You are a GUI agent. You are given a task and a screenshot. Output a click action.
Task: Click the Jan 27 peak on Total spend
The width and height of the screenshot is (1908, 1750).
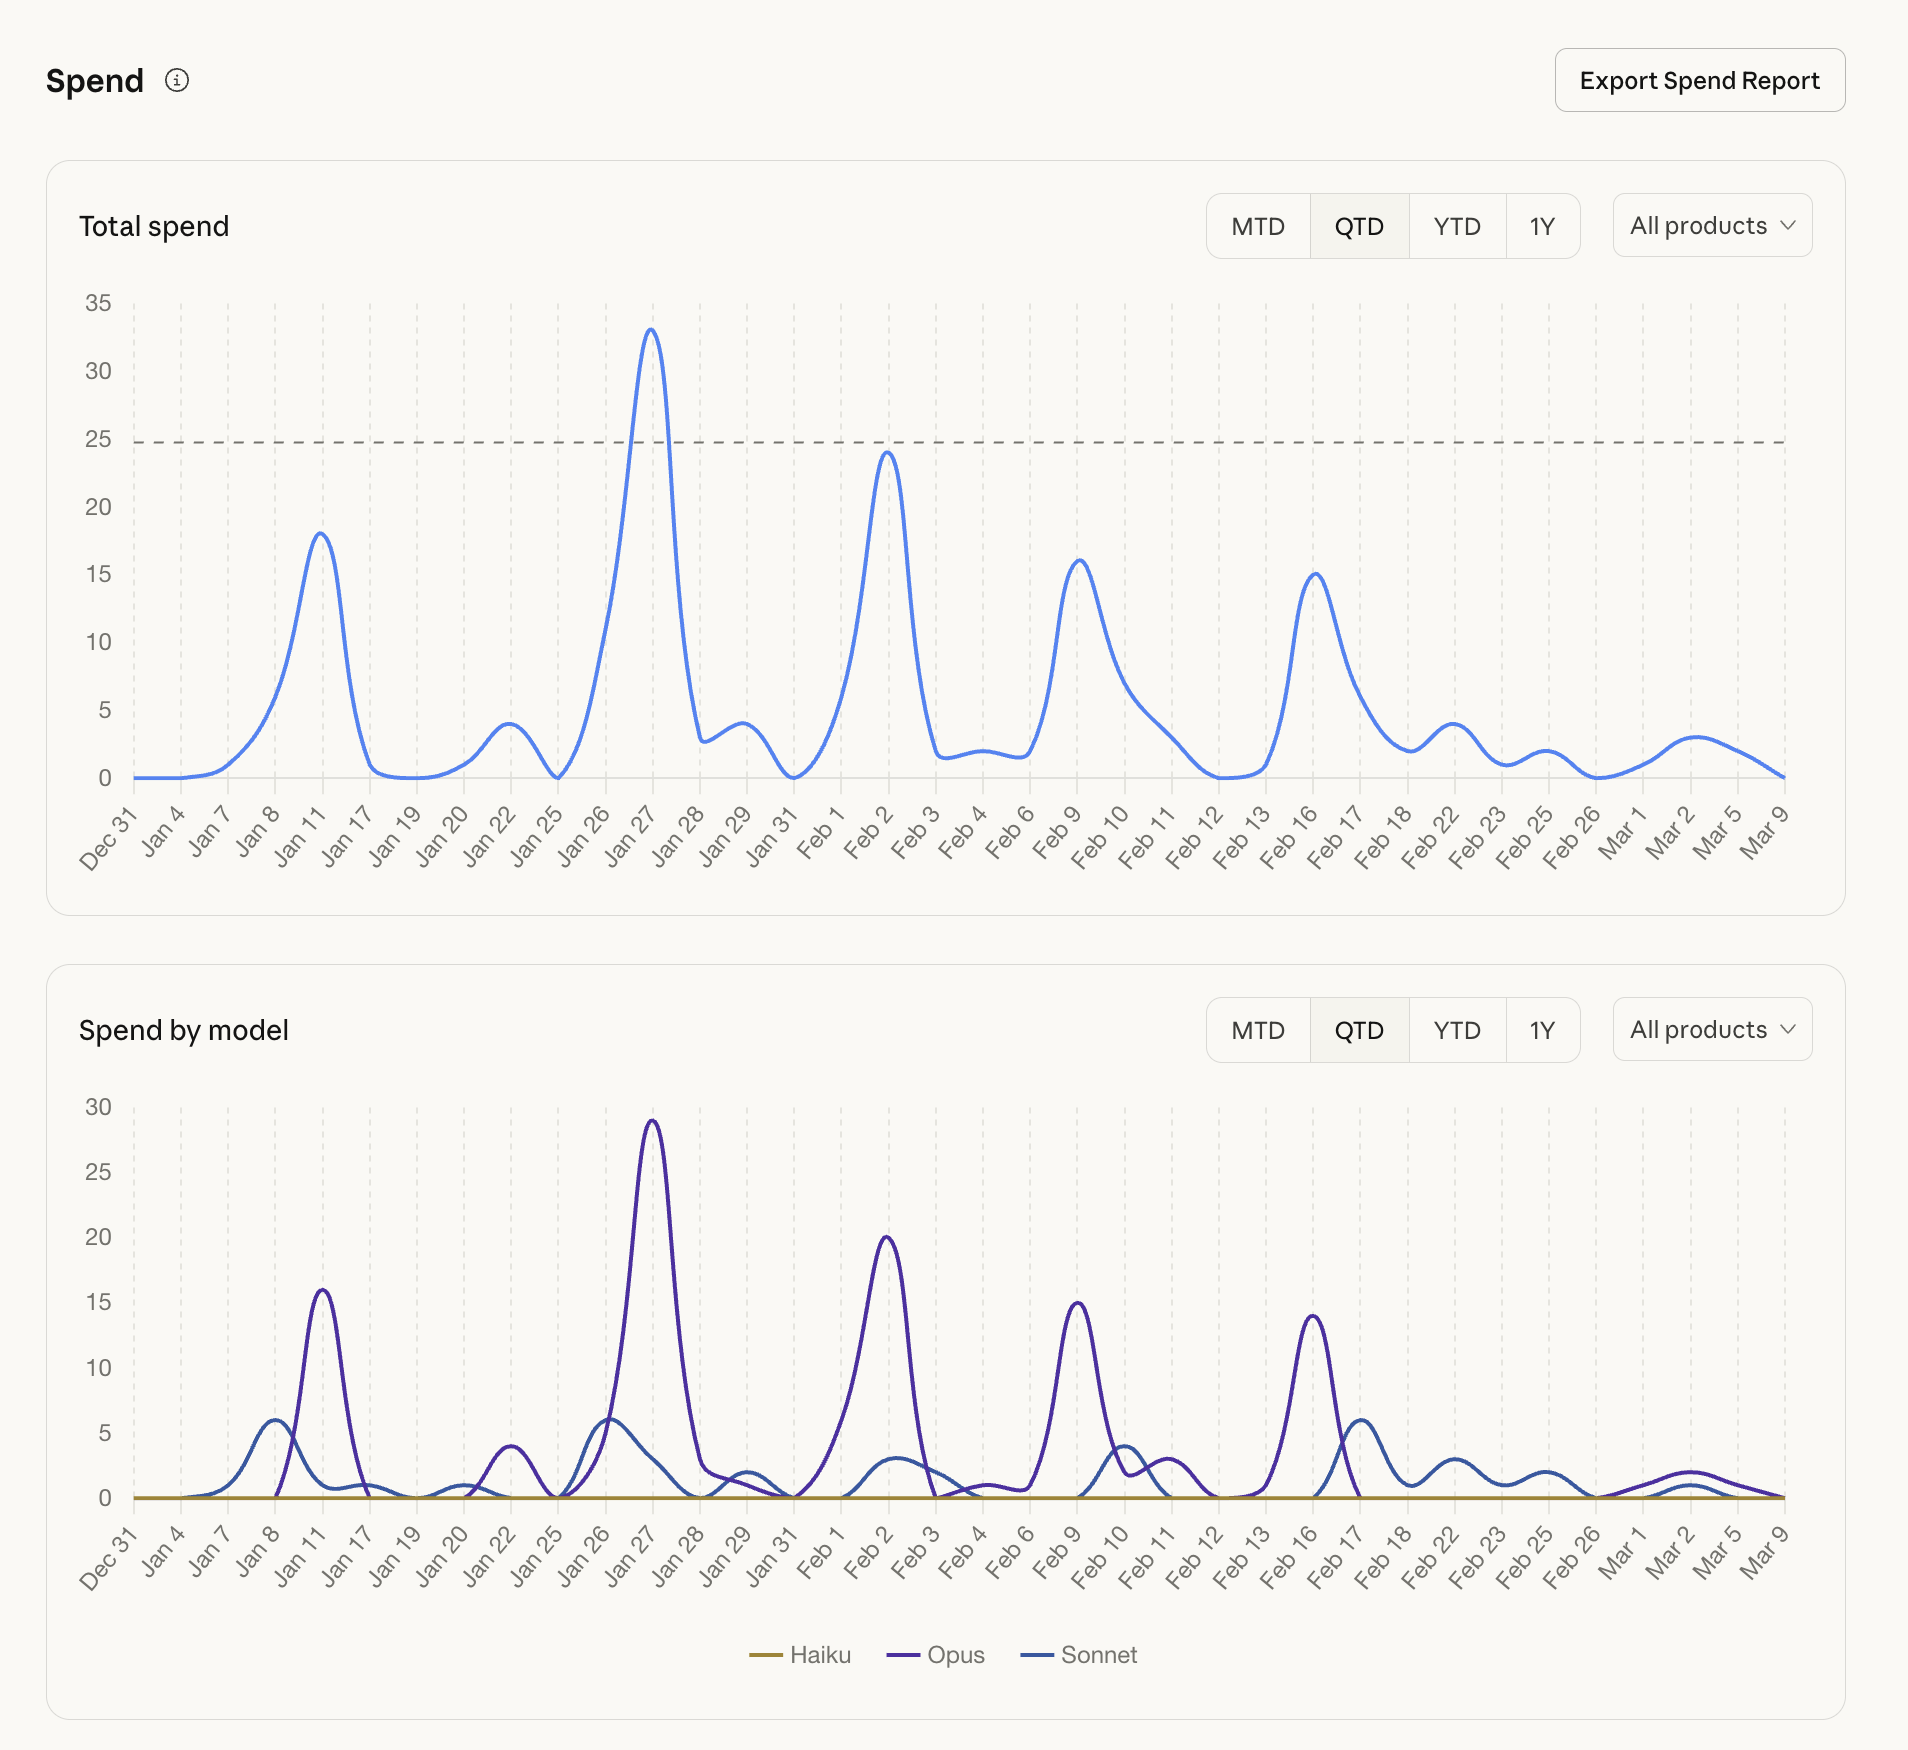(x=651, y=330)
